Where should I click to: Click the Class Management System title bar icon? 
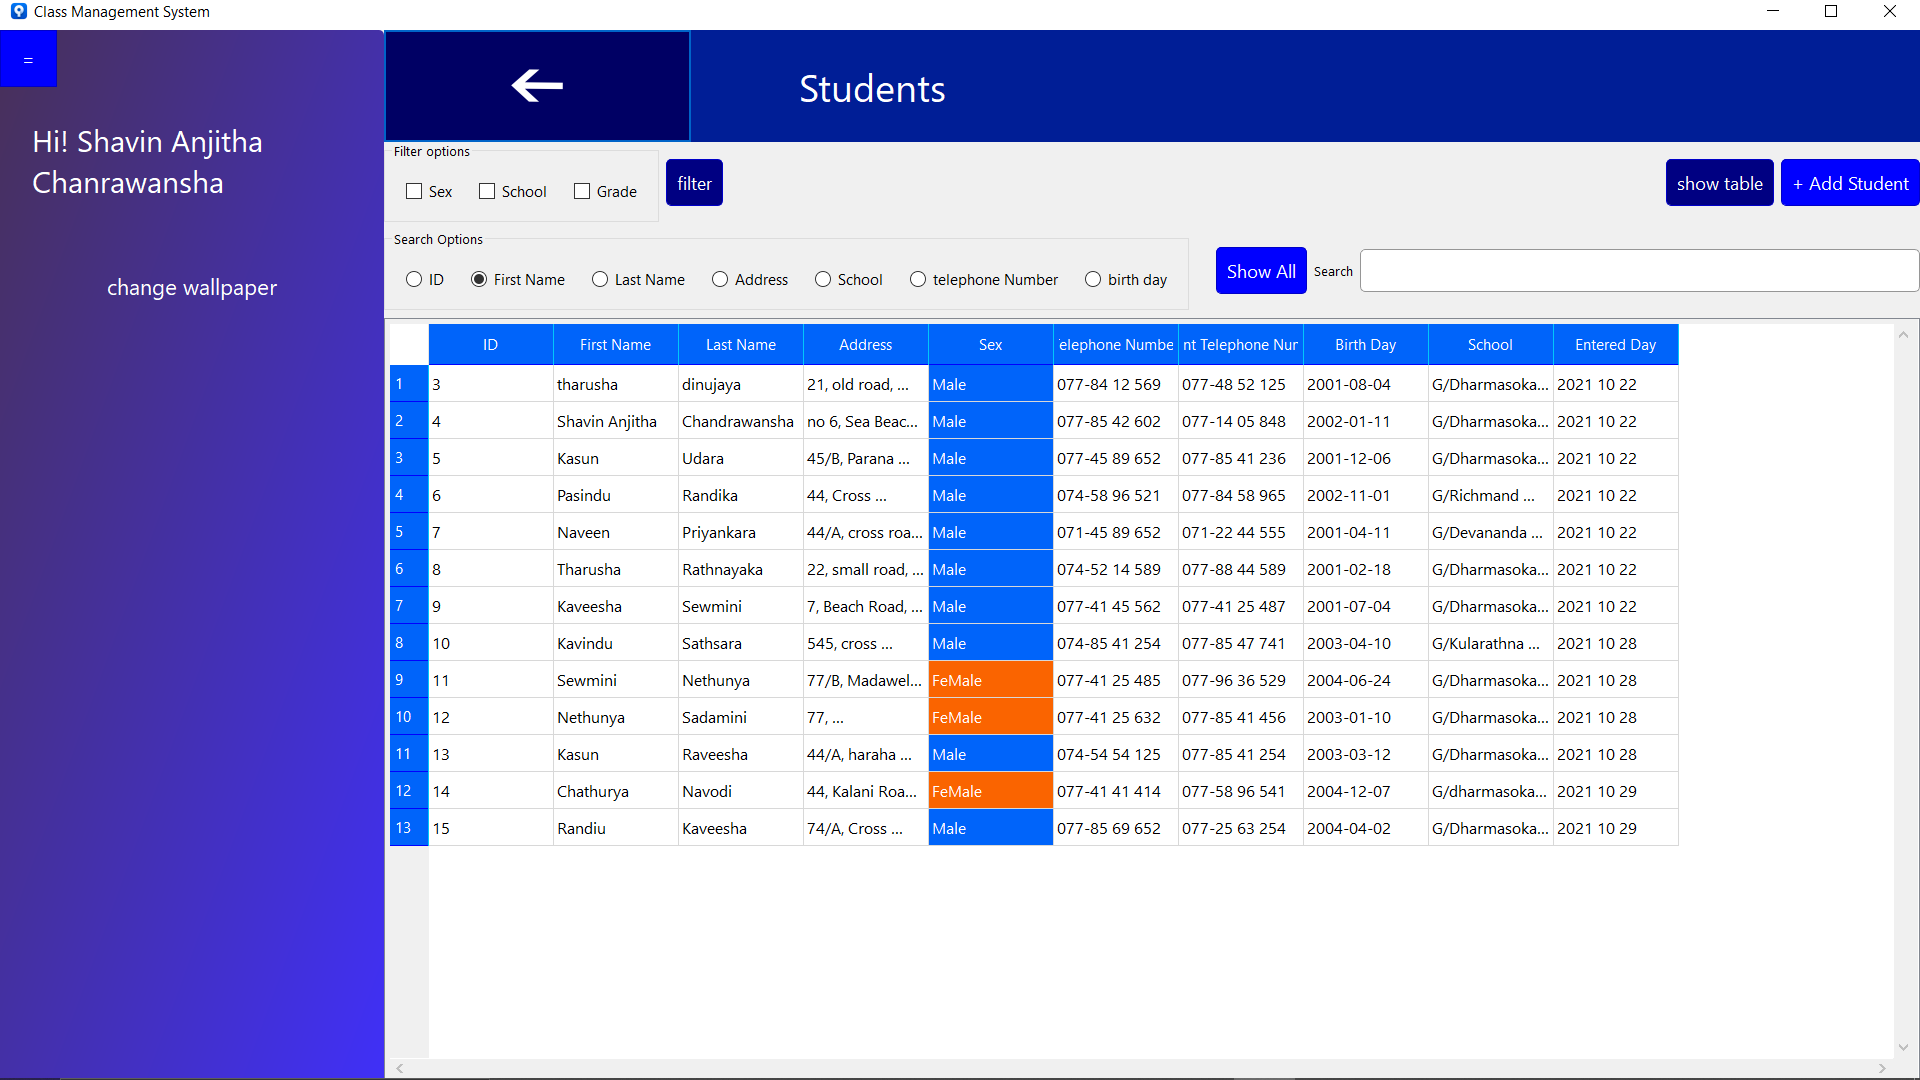[18, 11]
